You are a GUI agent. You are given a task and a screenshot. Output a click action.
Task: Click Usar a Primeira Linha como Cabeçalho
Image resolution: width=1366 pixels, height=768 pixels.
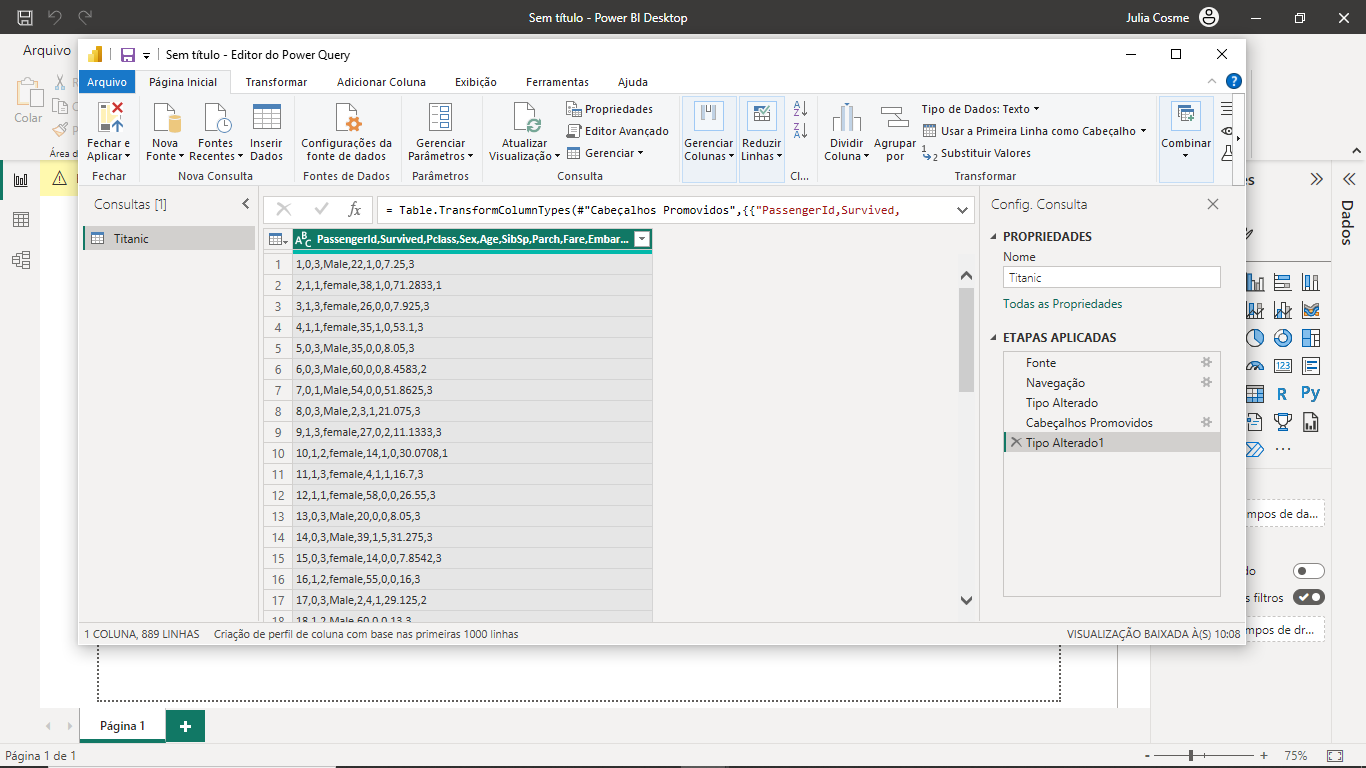coord(1034,131)
